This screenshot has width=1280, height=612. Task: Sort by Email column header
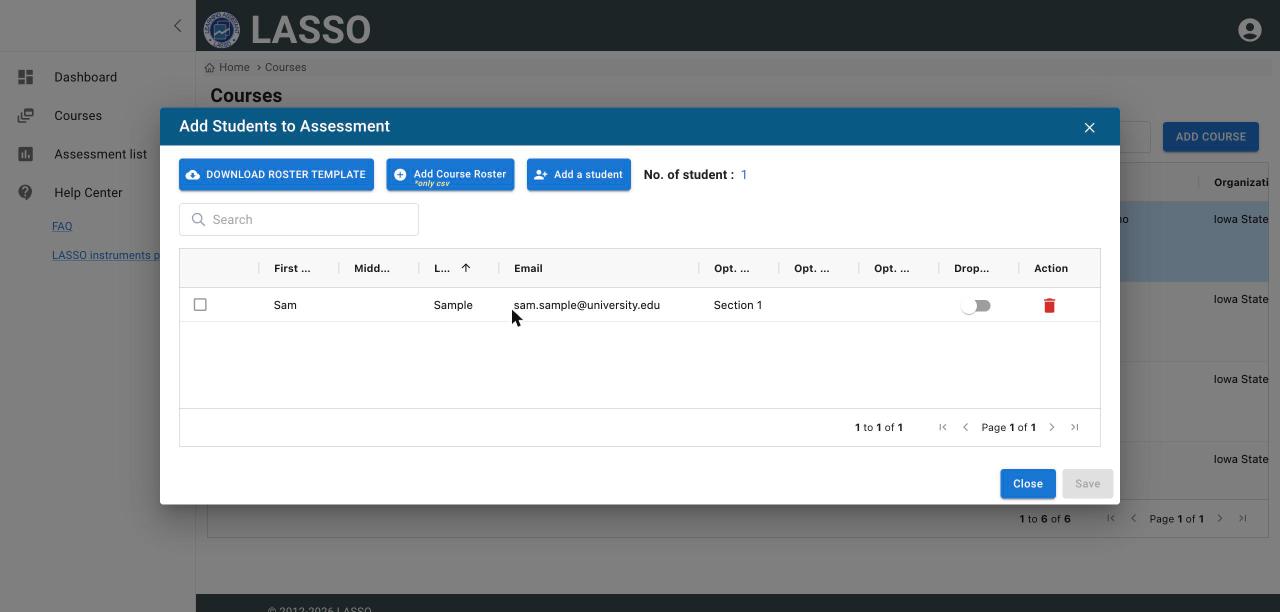pos(528,268)
